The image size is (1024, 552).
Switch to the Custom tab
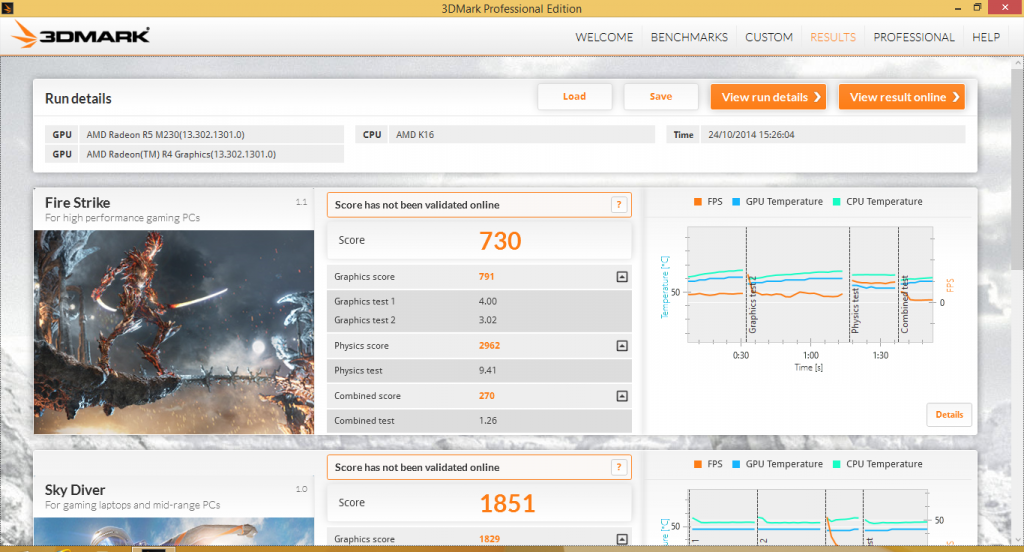click(769, 37)
